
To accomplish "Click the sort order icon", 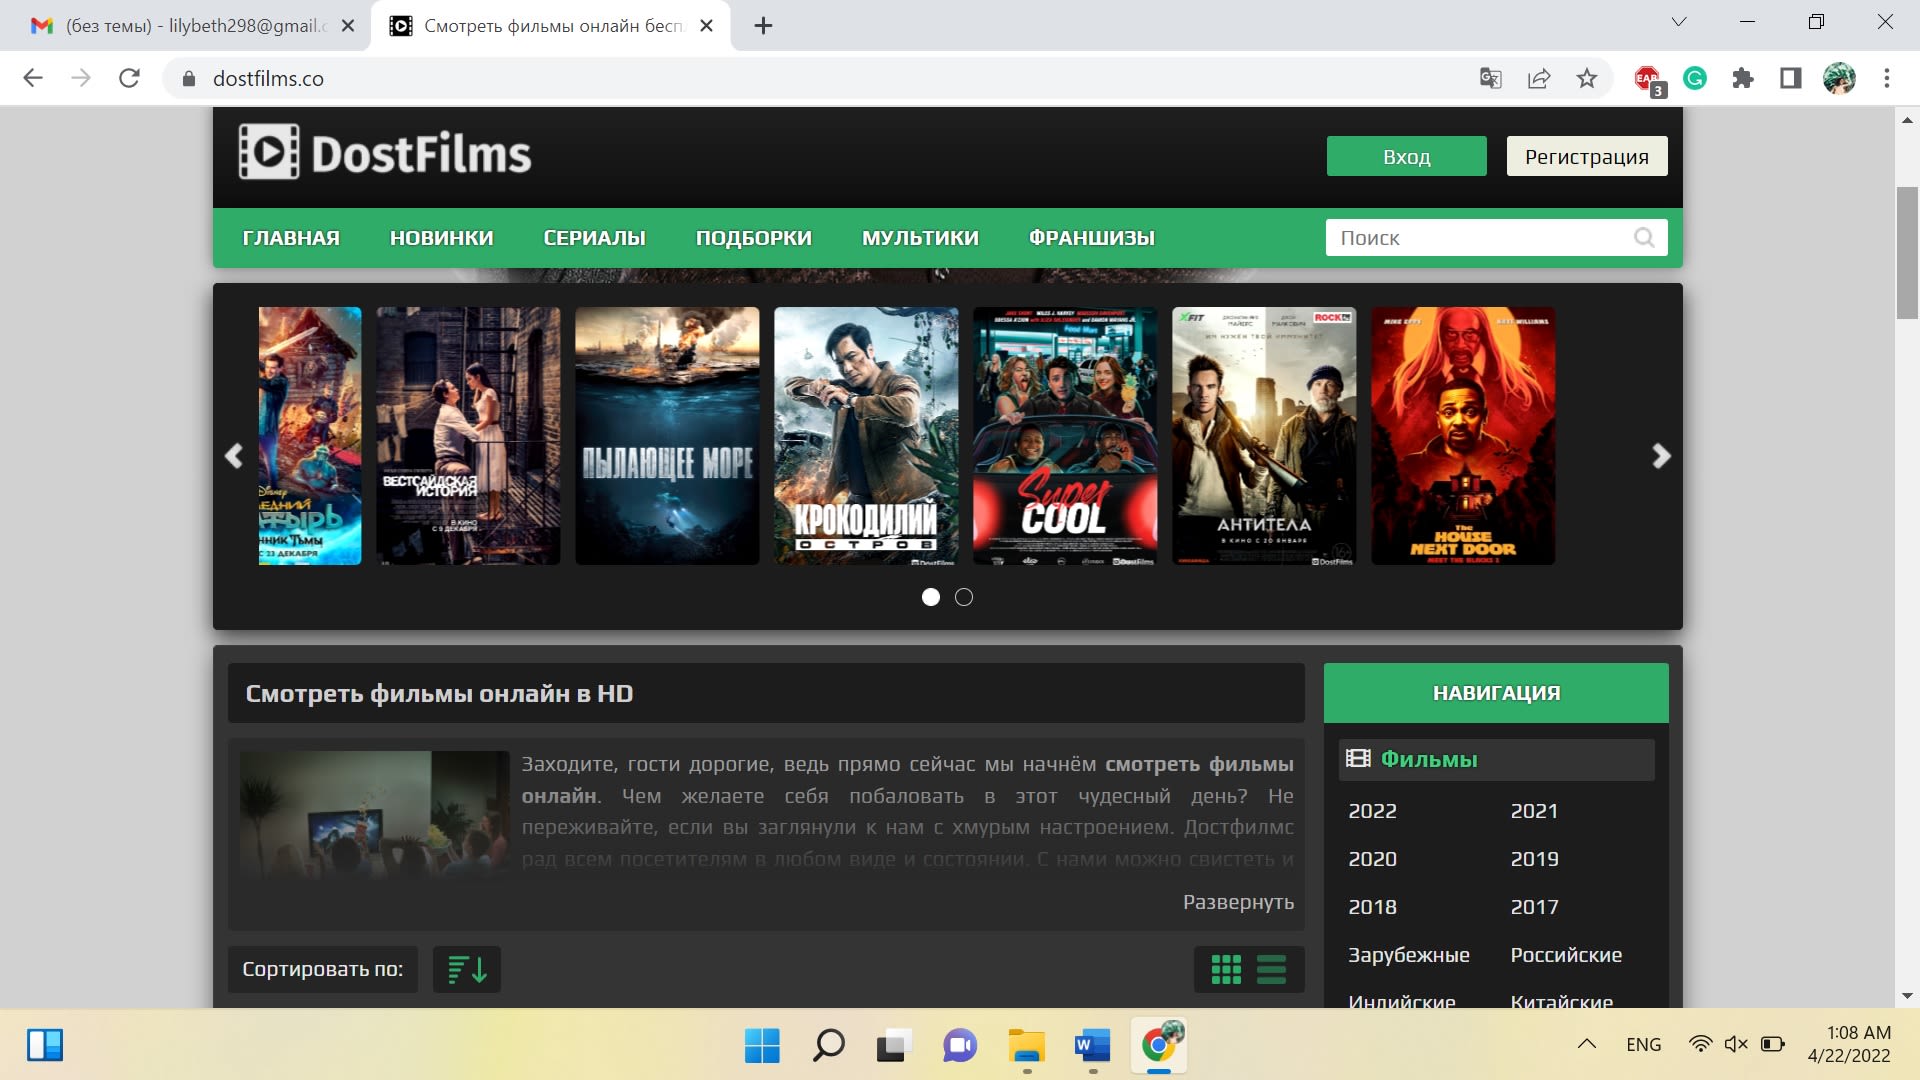I will click(x=467, y=969).
